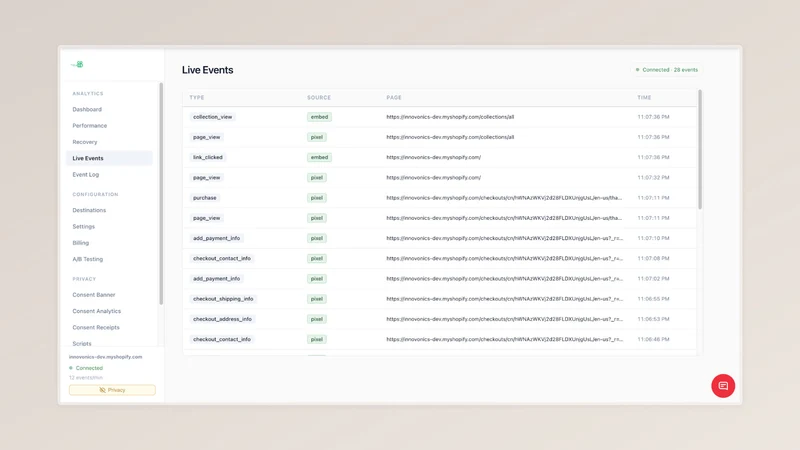Click the sidebar vertical scrollbar
Screen dimensions: 800x450
click(x=161, y=194)
